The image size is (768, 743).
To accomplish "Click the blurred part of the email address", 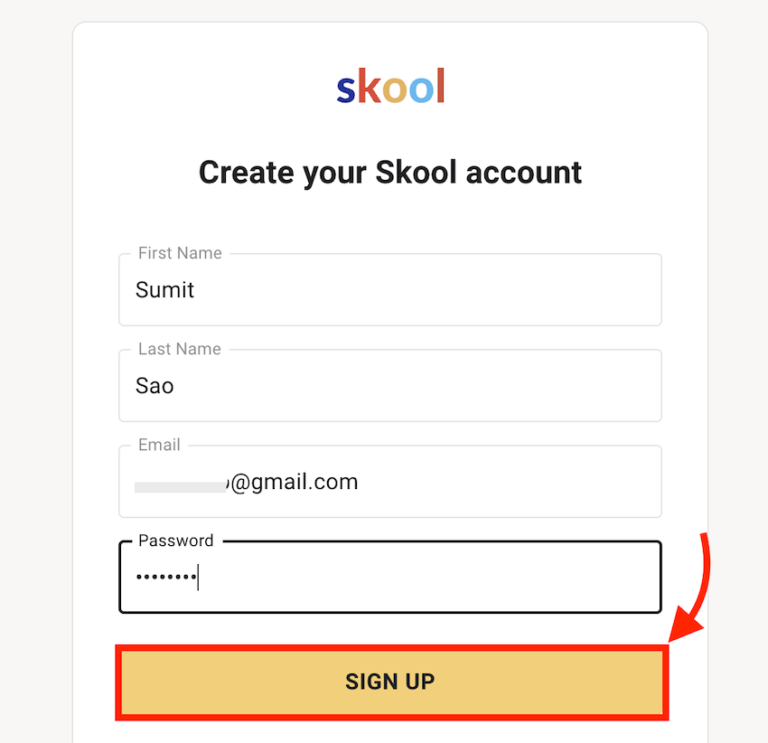I will [x=181, y=484].
